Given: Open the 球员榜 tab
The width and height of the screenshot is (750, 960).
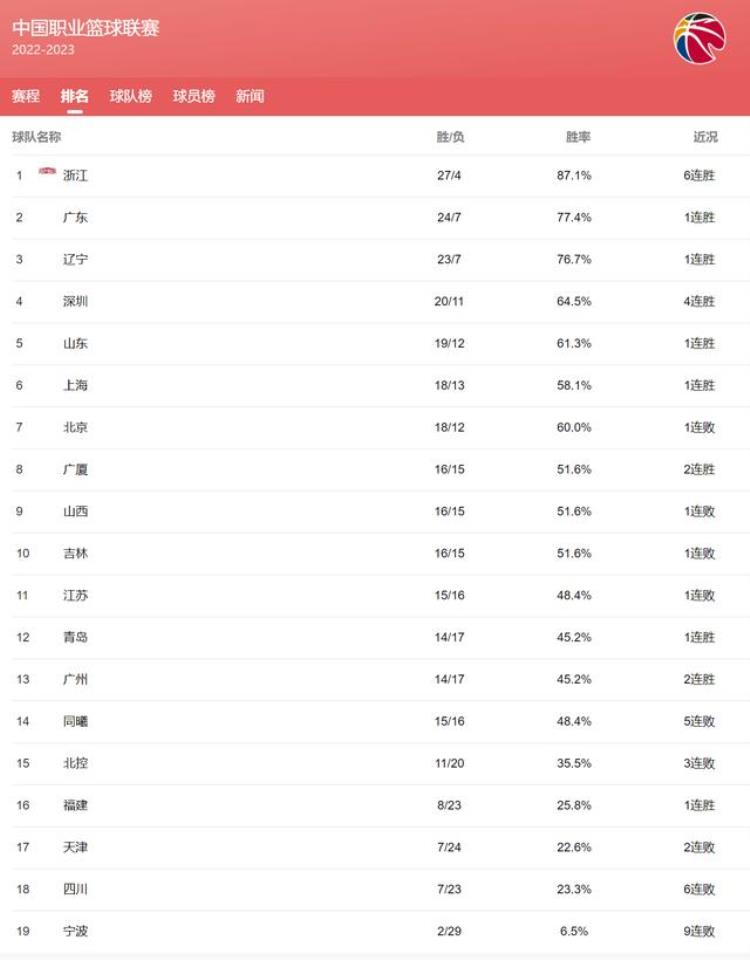Looking at the screenshot, I should coord(194,96).
